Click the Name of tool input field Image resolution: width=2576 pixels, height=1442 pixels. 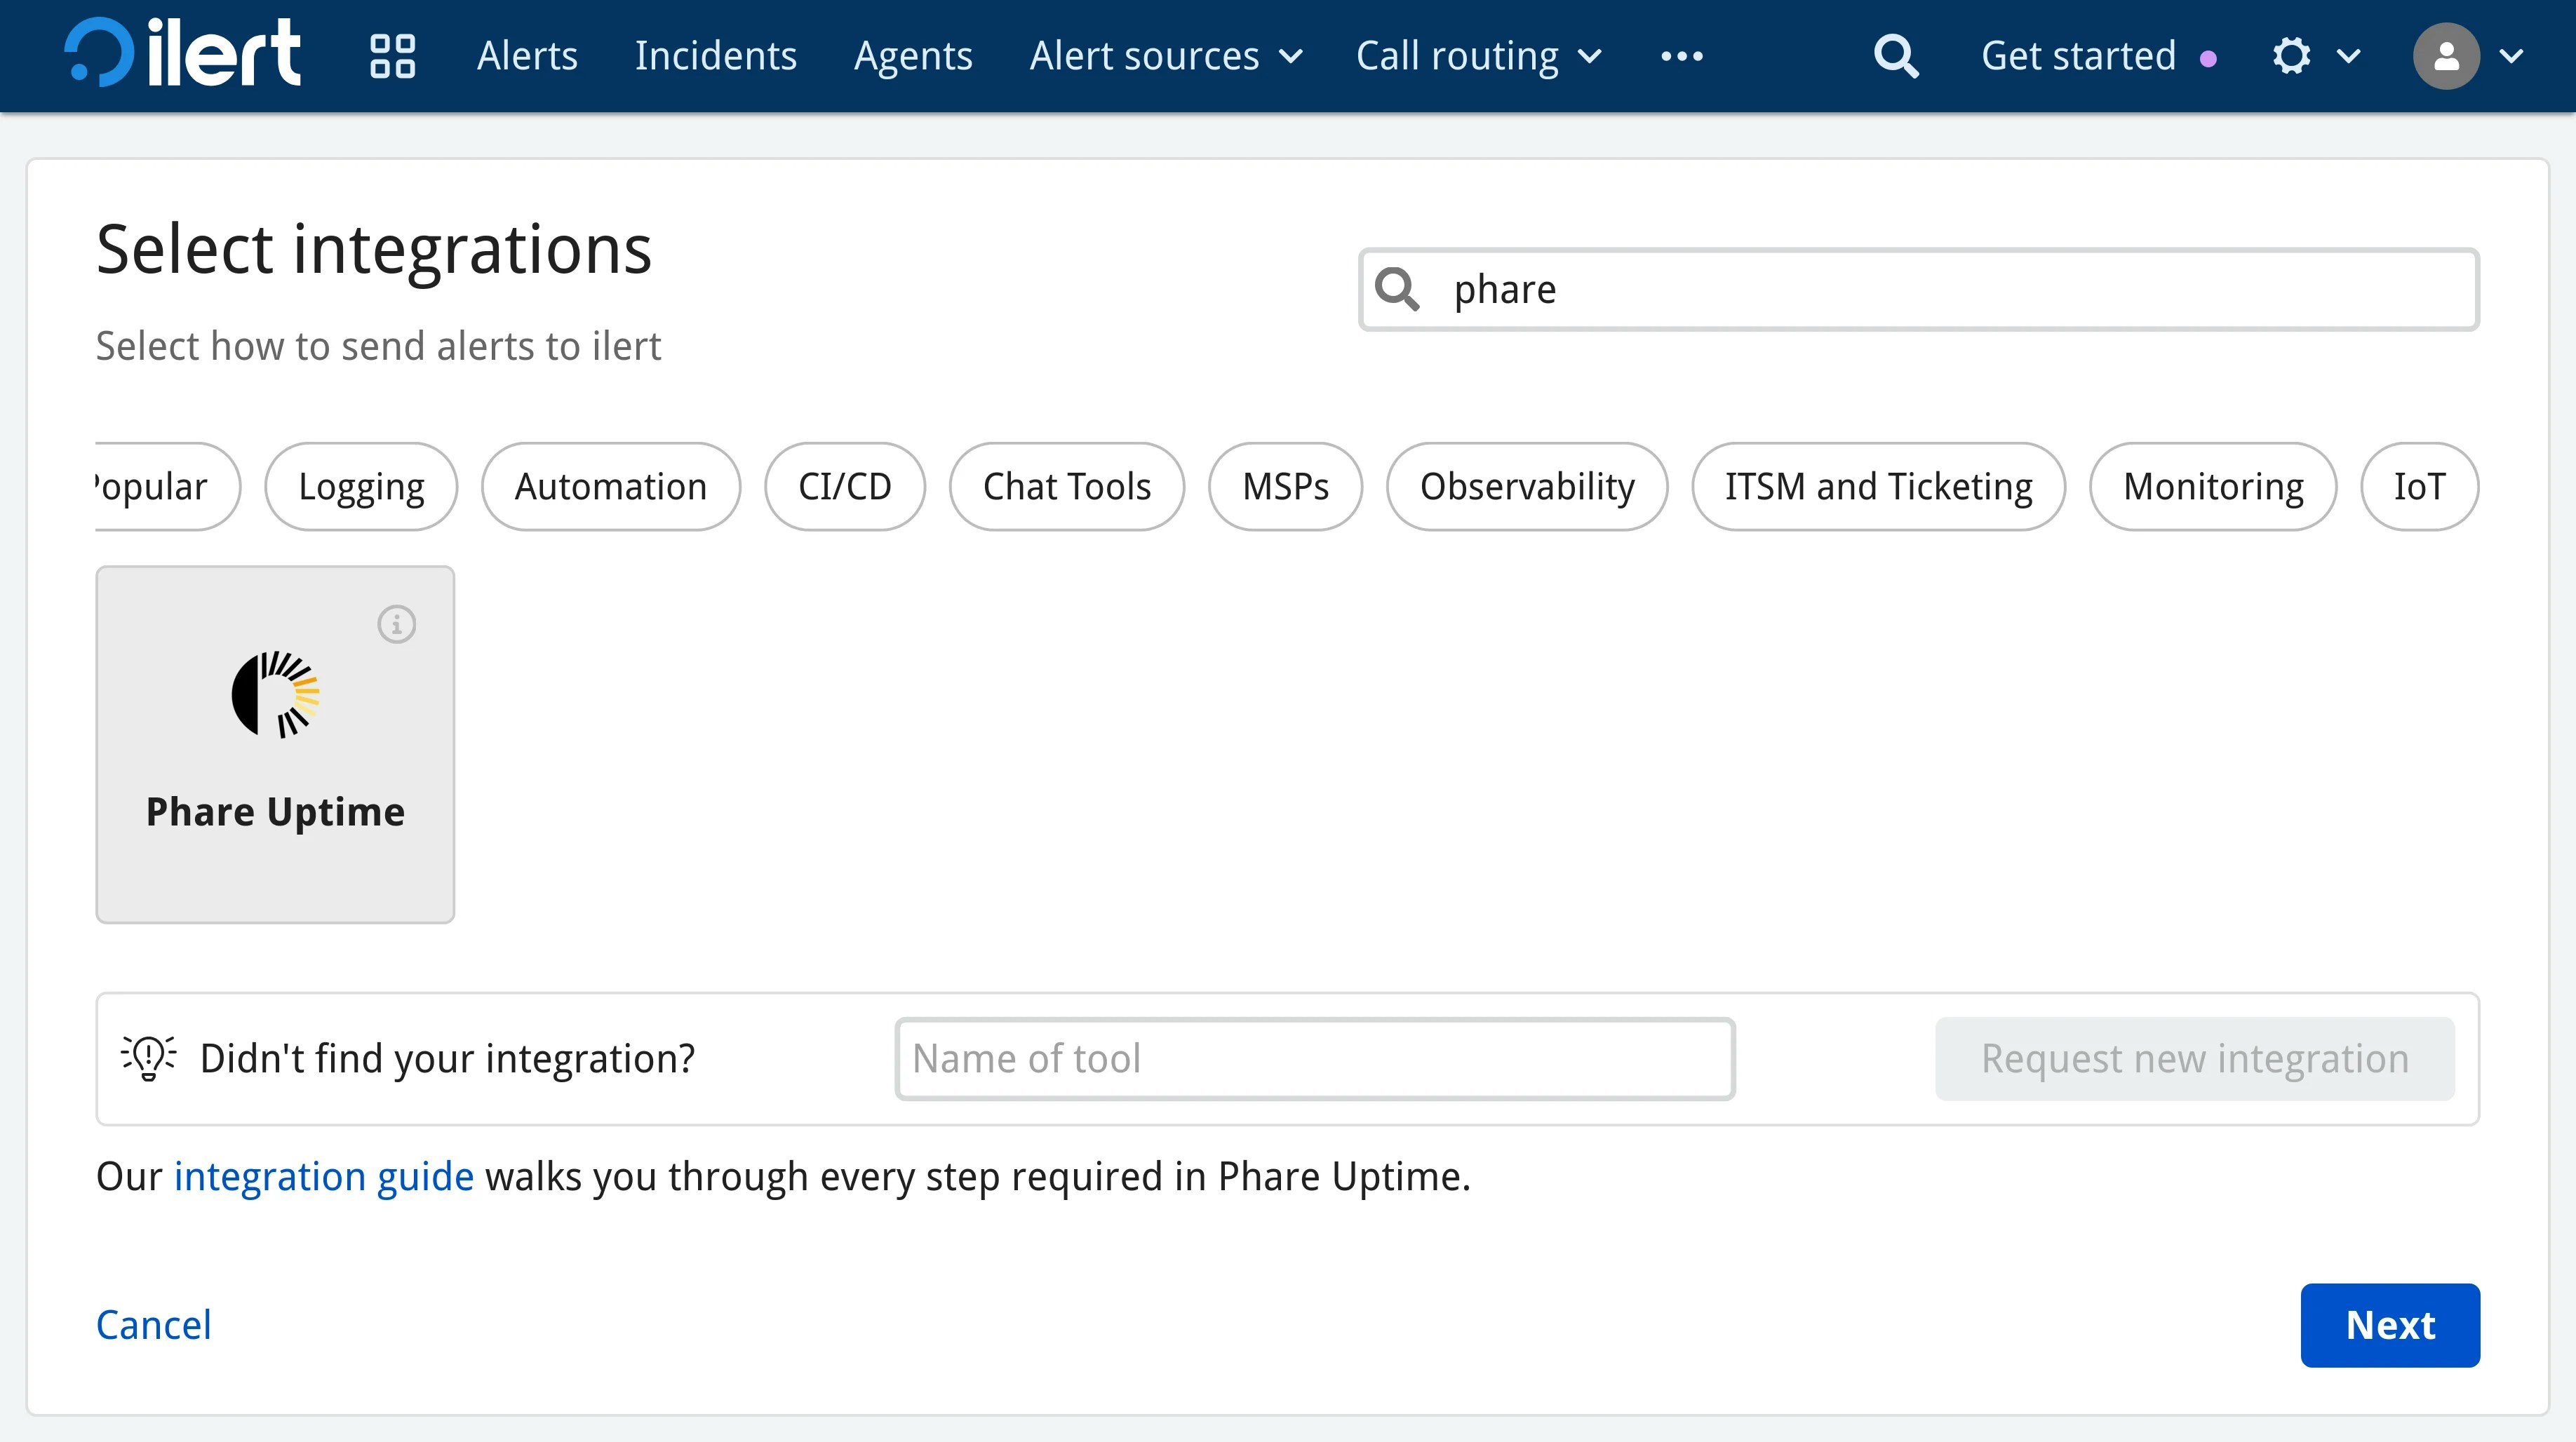click(x=1314, y=1058)
